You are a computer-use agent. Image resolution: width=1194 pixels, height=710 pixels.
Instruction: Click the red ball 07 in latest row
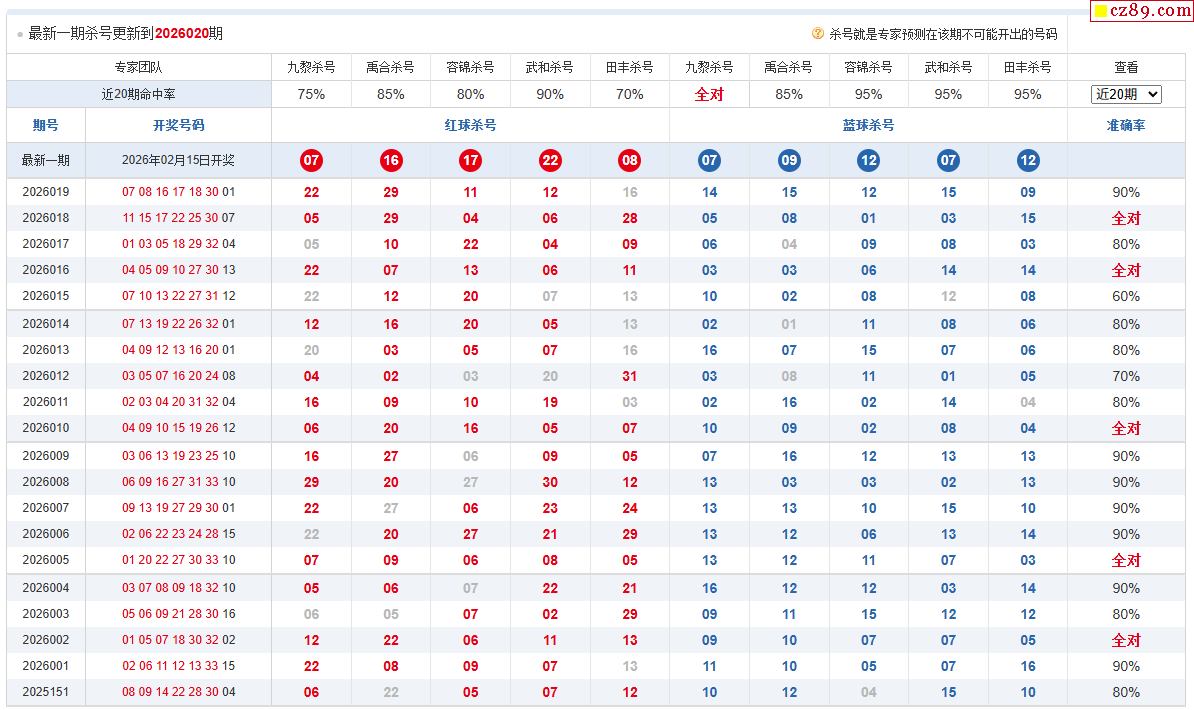pos(311,160)
